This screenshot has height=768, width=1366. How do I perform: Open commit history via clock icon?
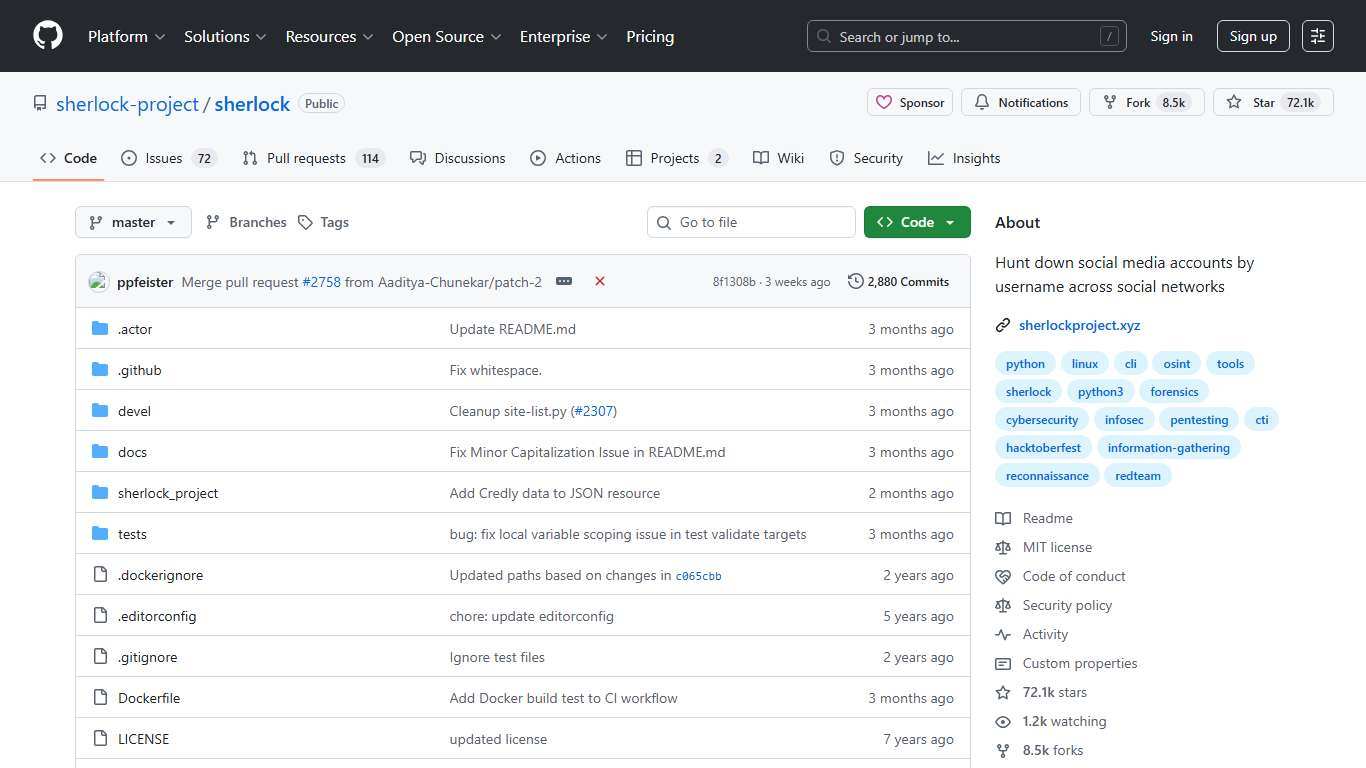click(x=855, y=281)
